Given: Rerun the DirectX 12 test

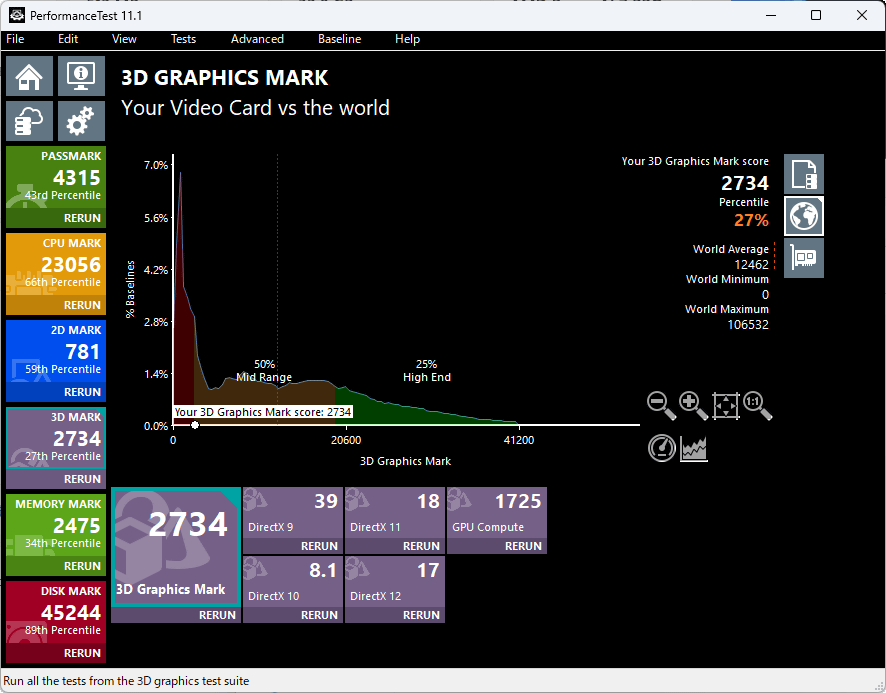Looking at the screenshot, I should [421, 615].
